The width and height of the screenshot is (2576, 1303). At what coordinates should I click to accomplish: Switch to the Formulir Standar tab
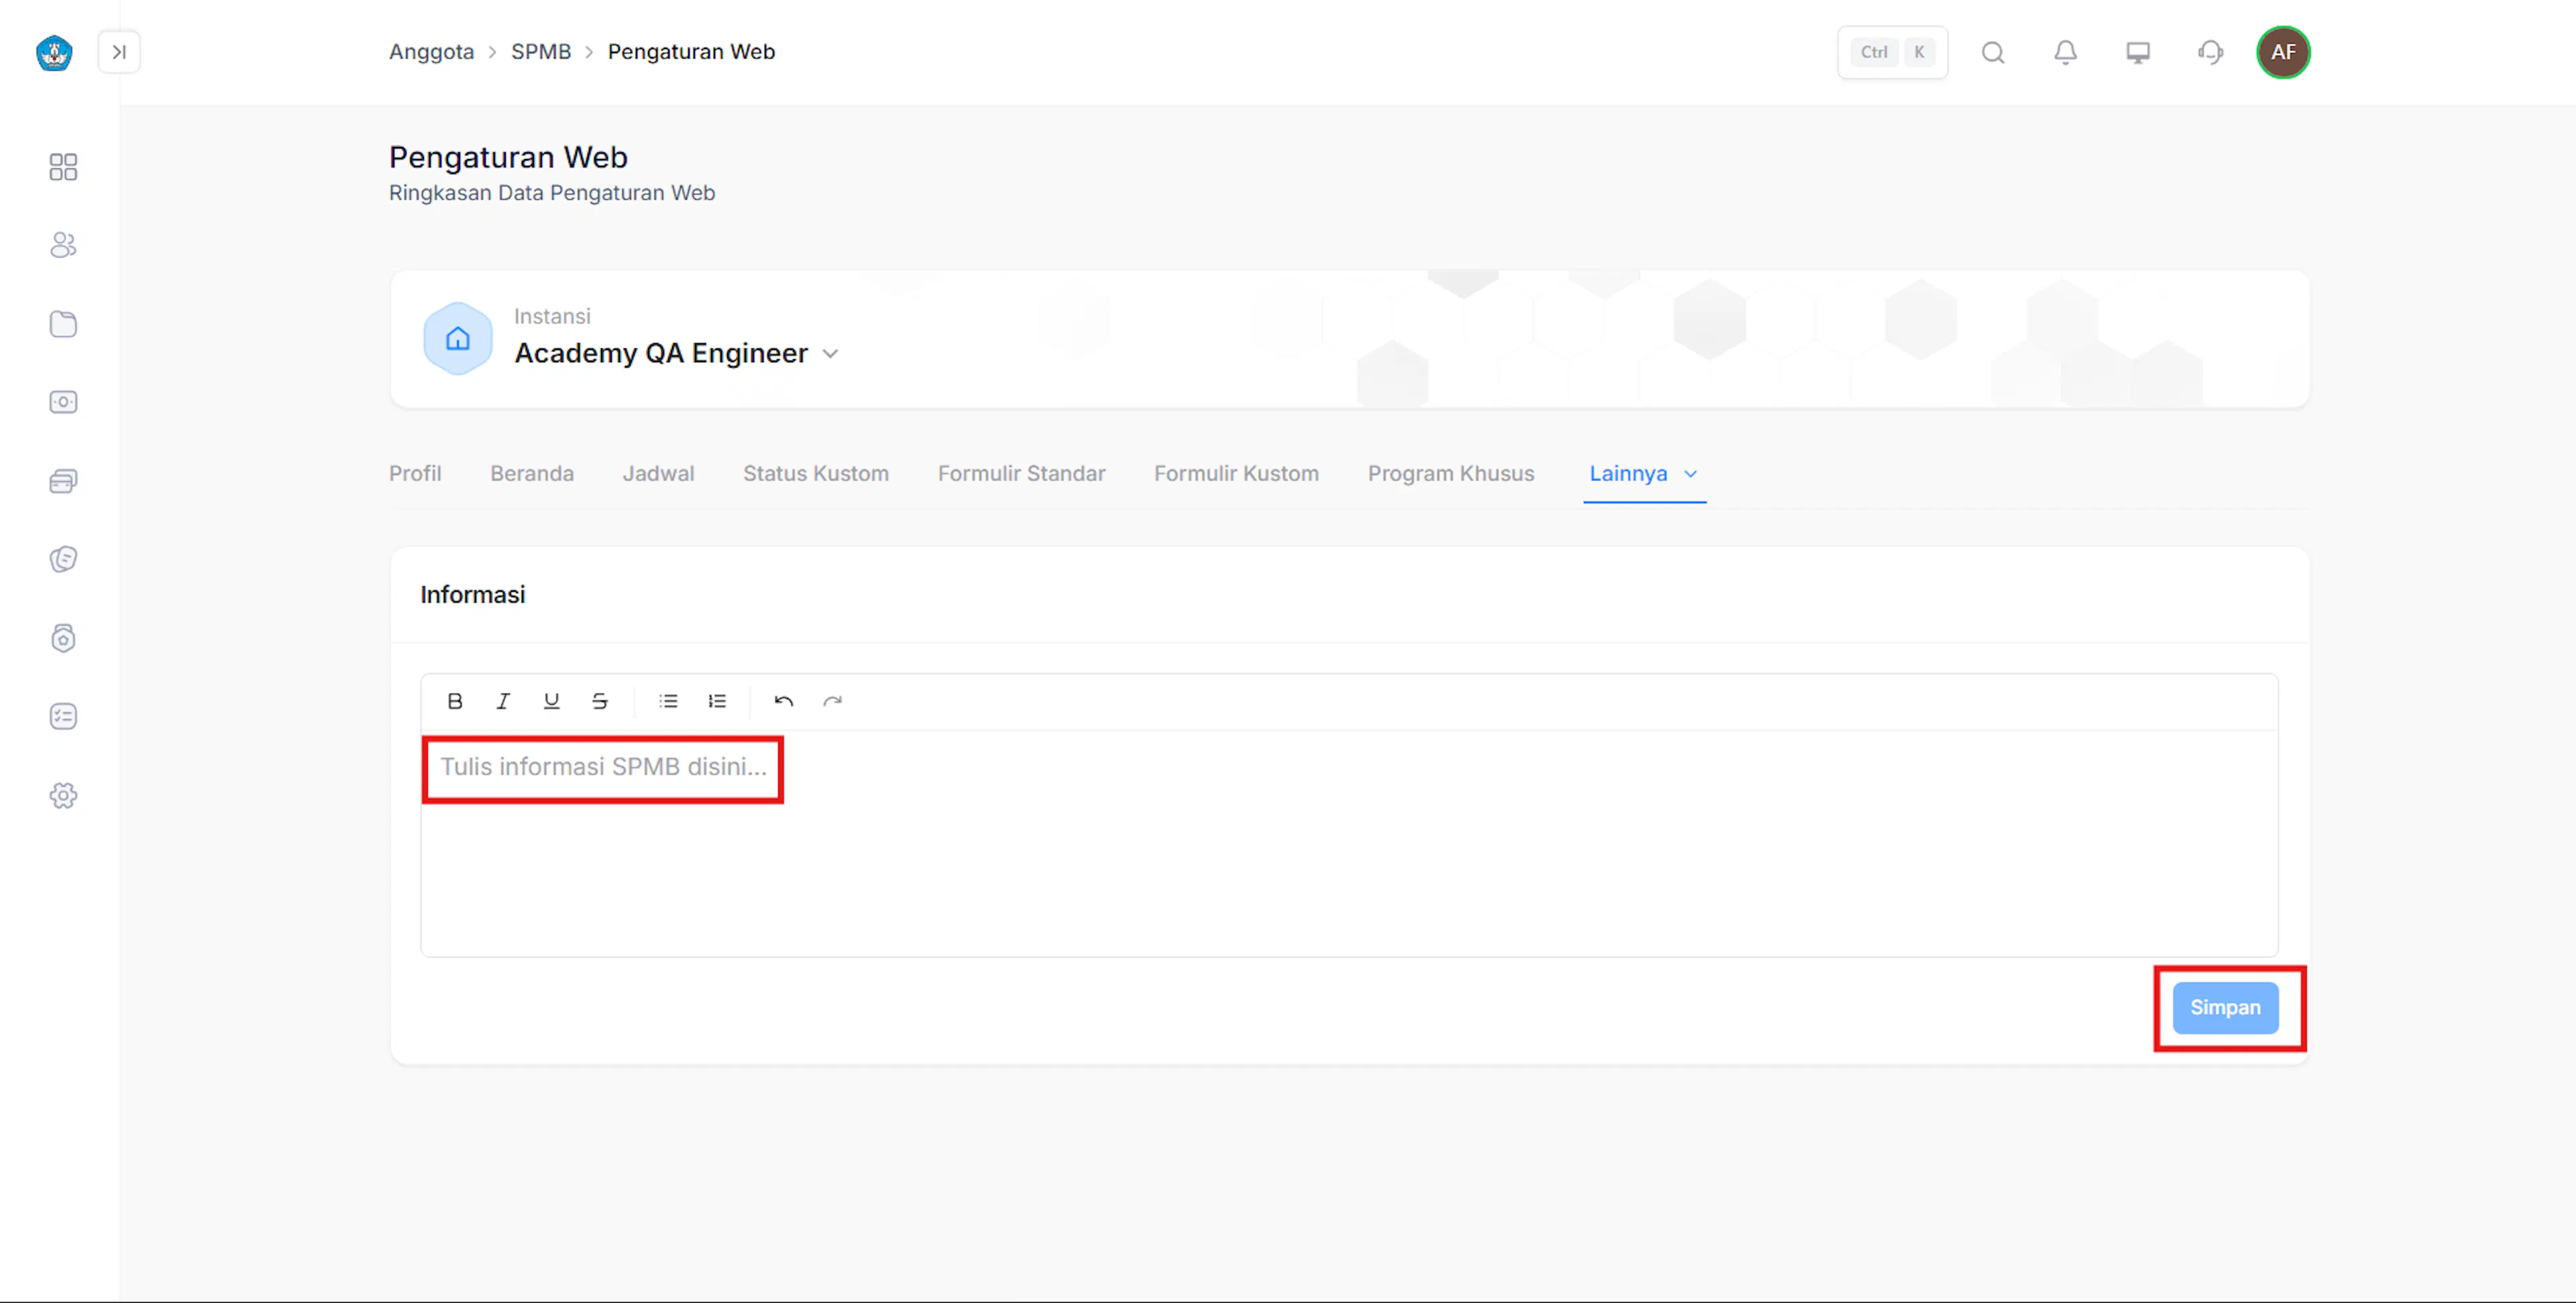click(x=1021, y=473)
